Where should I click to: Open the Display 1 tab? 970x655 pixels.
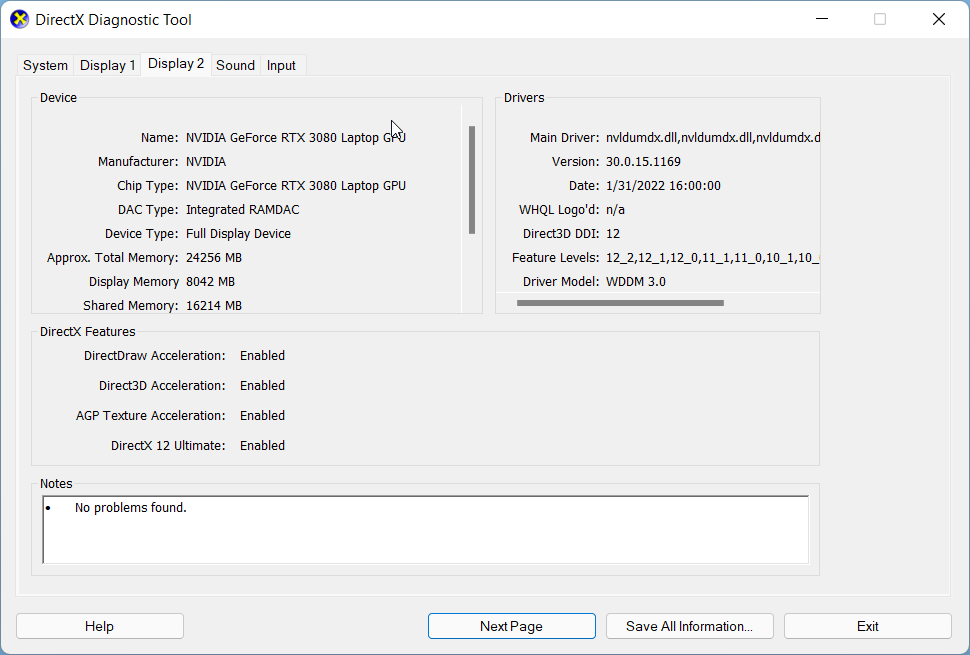107,65
